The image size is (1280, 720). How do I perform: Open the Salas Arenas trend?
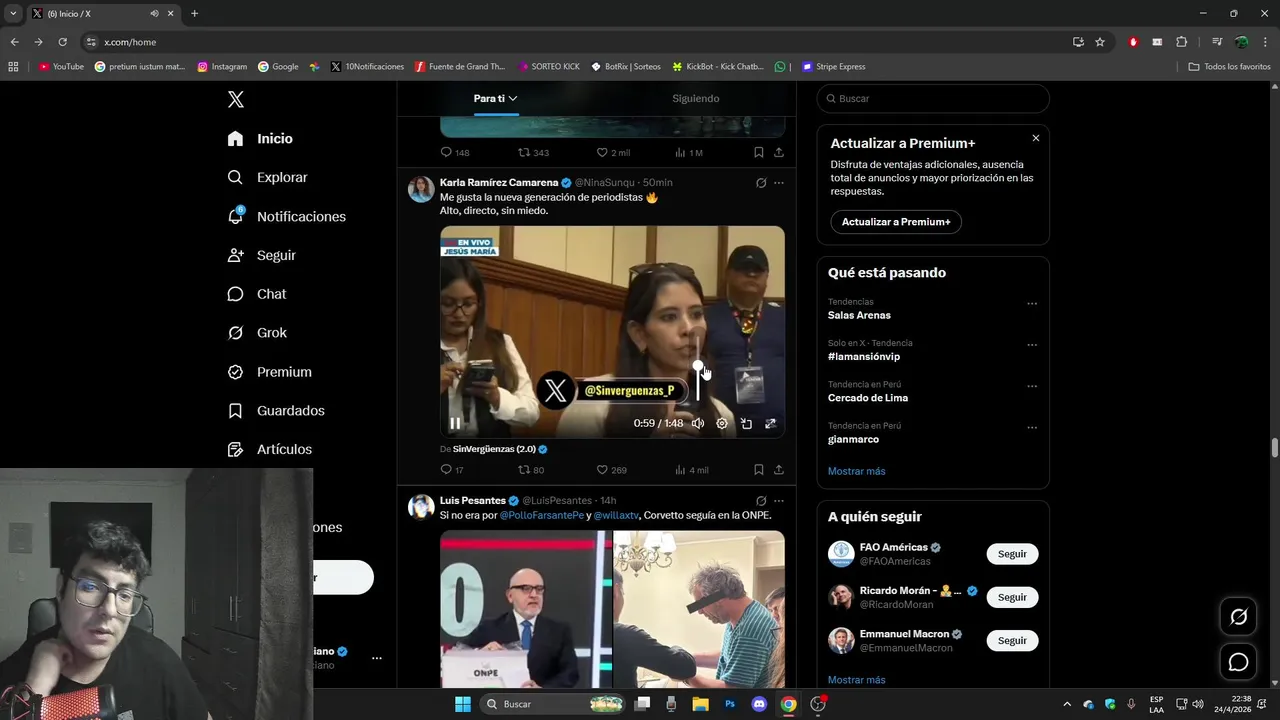pos(859,315)
